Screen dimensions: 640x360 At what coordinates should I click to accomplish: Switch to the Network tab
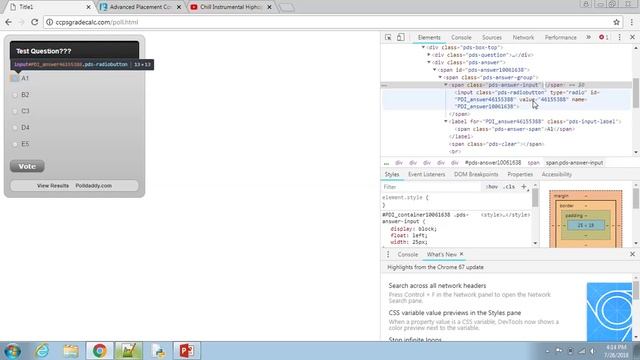(523, 37)
